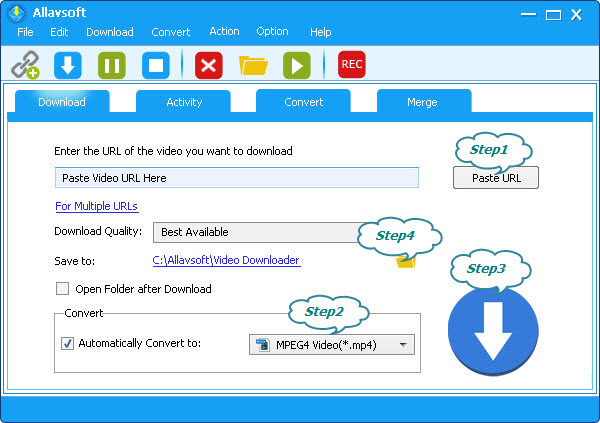The width and height of the screenshot is (600, 423).
Task: Start screen recording with the REC icon
Action: coord(352,64)
